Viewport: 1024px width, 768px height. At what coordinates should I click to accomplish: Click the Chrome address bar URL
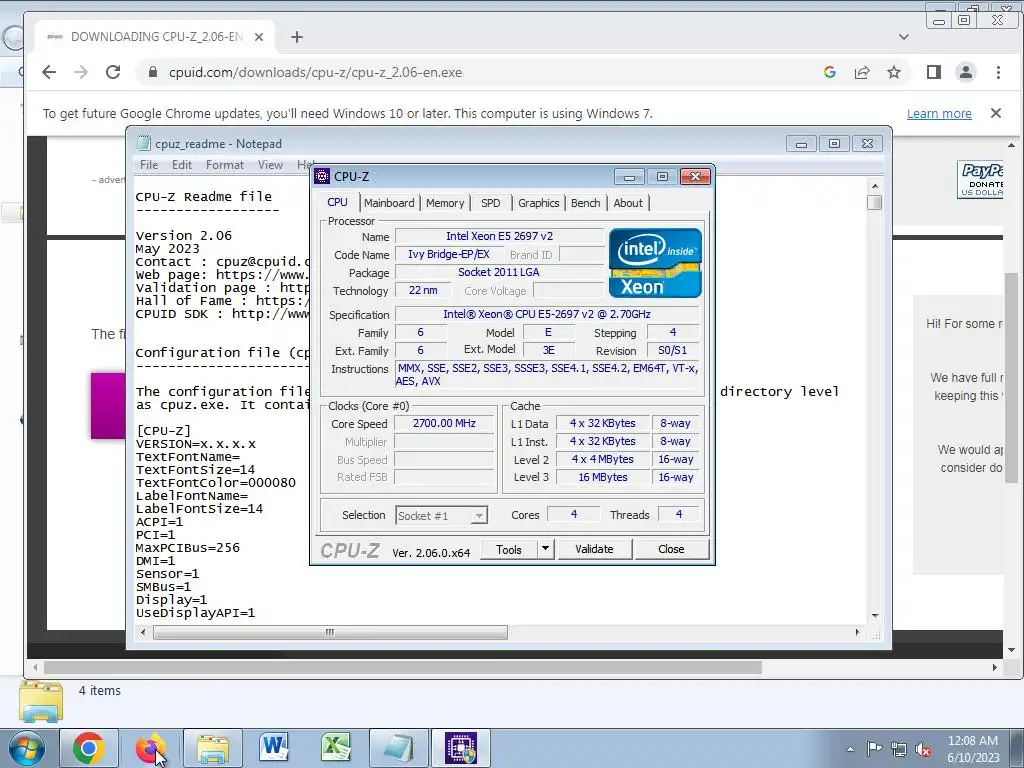[315, 72]
